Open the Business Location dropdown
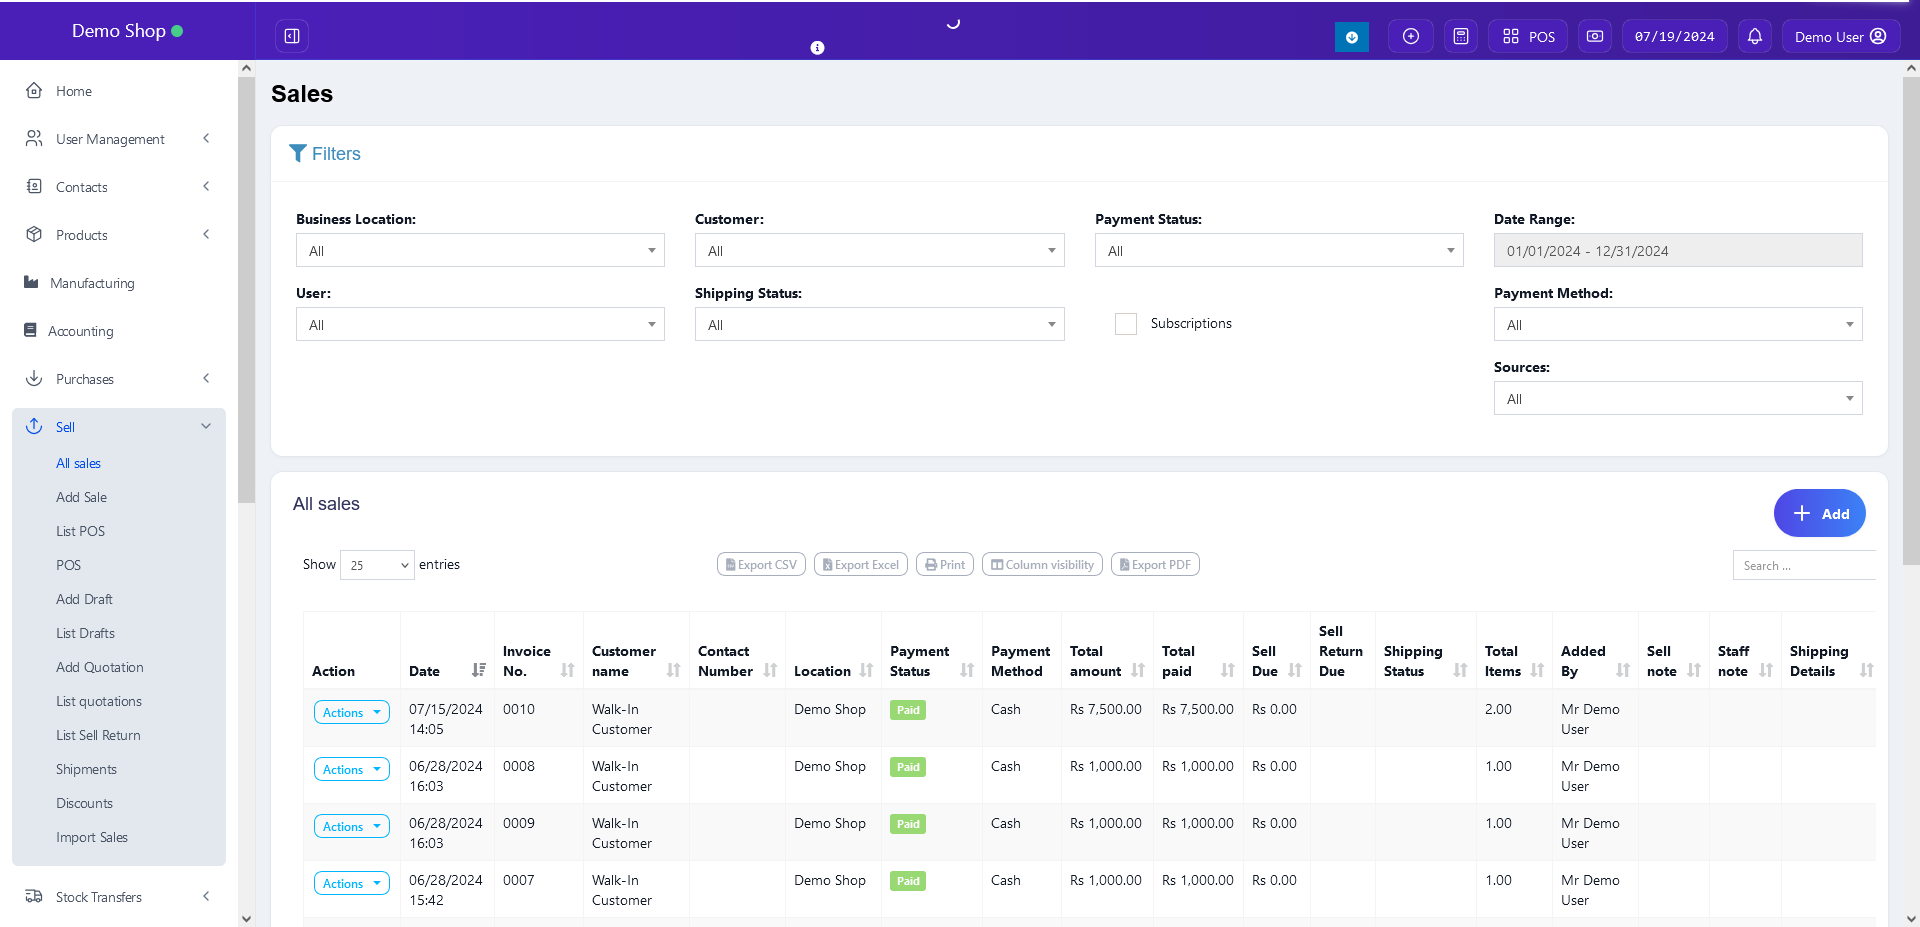Screen dimensions: 1920x927 pos(480,251)
